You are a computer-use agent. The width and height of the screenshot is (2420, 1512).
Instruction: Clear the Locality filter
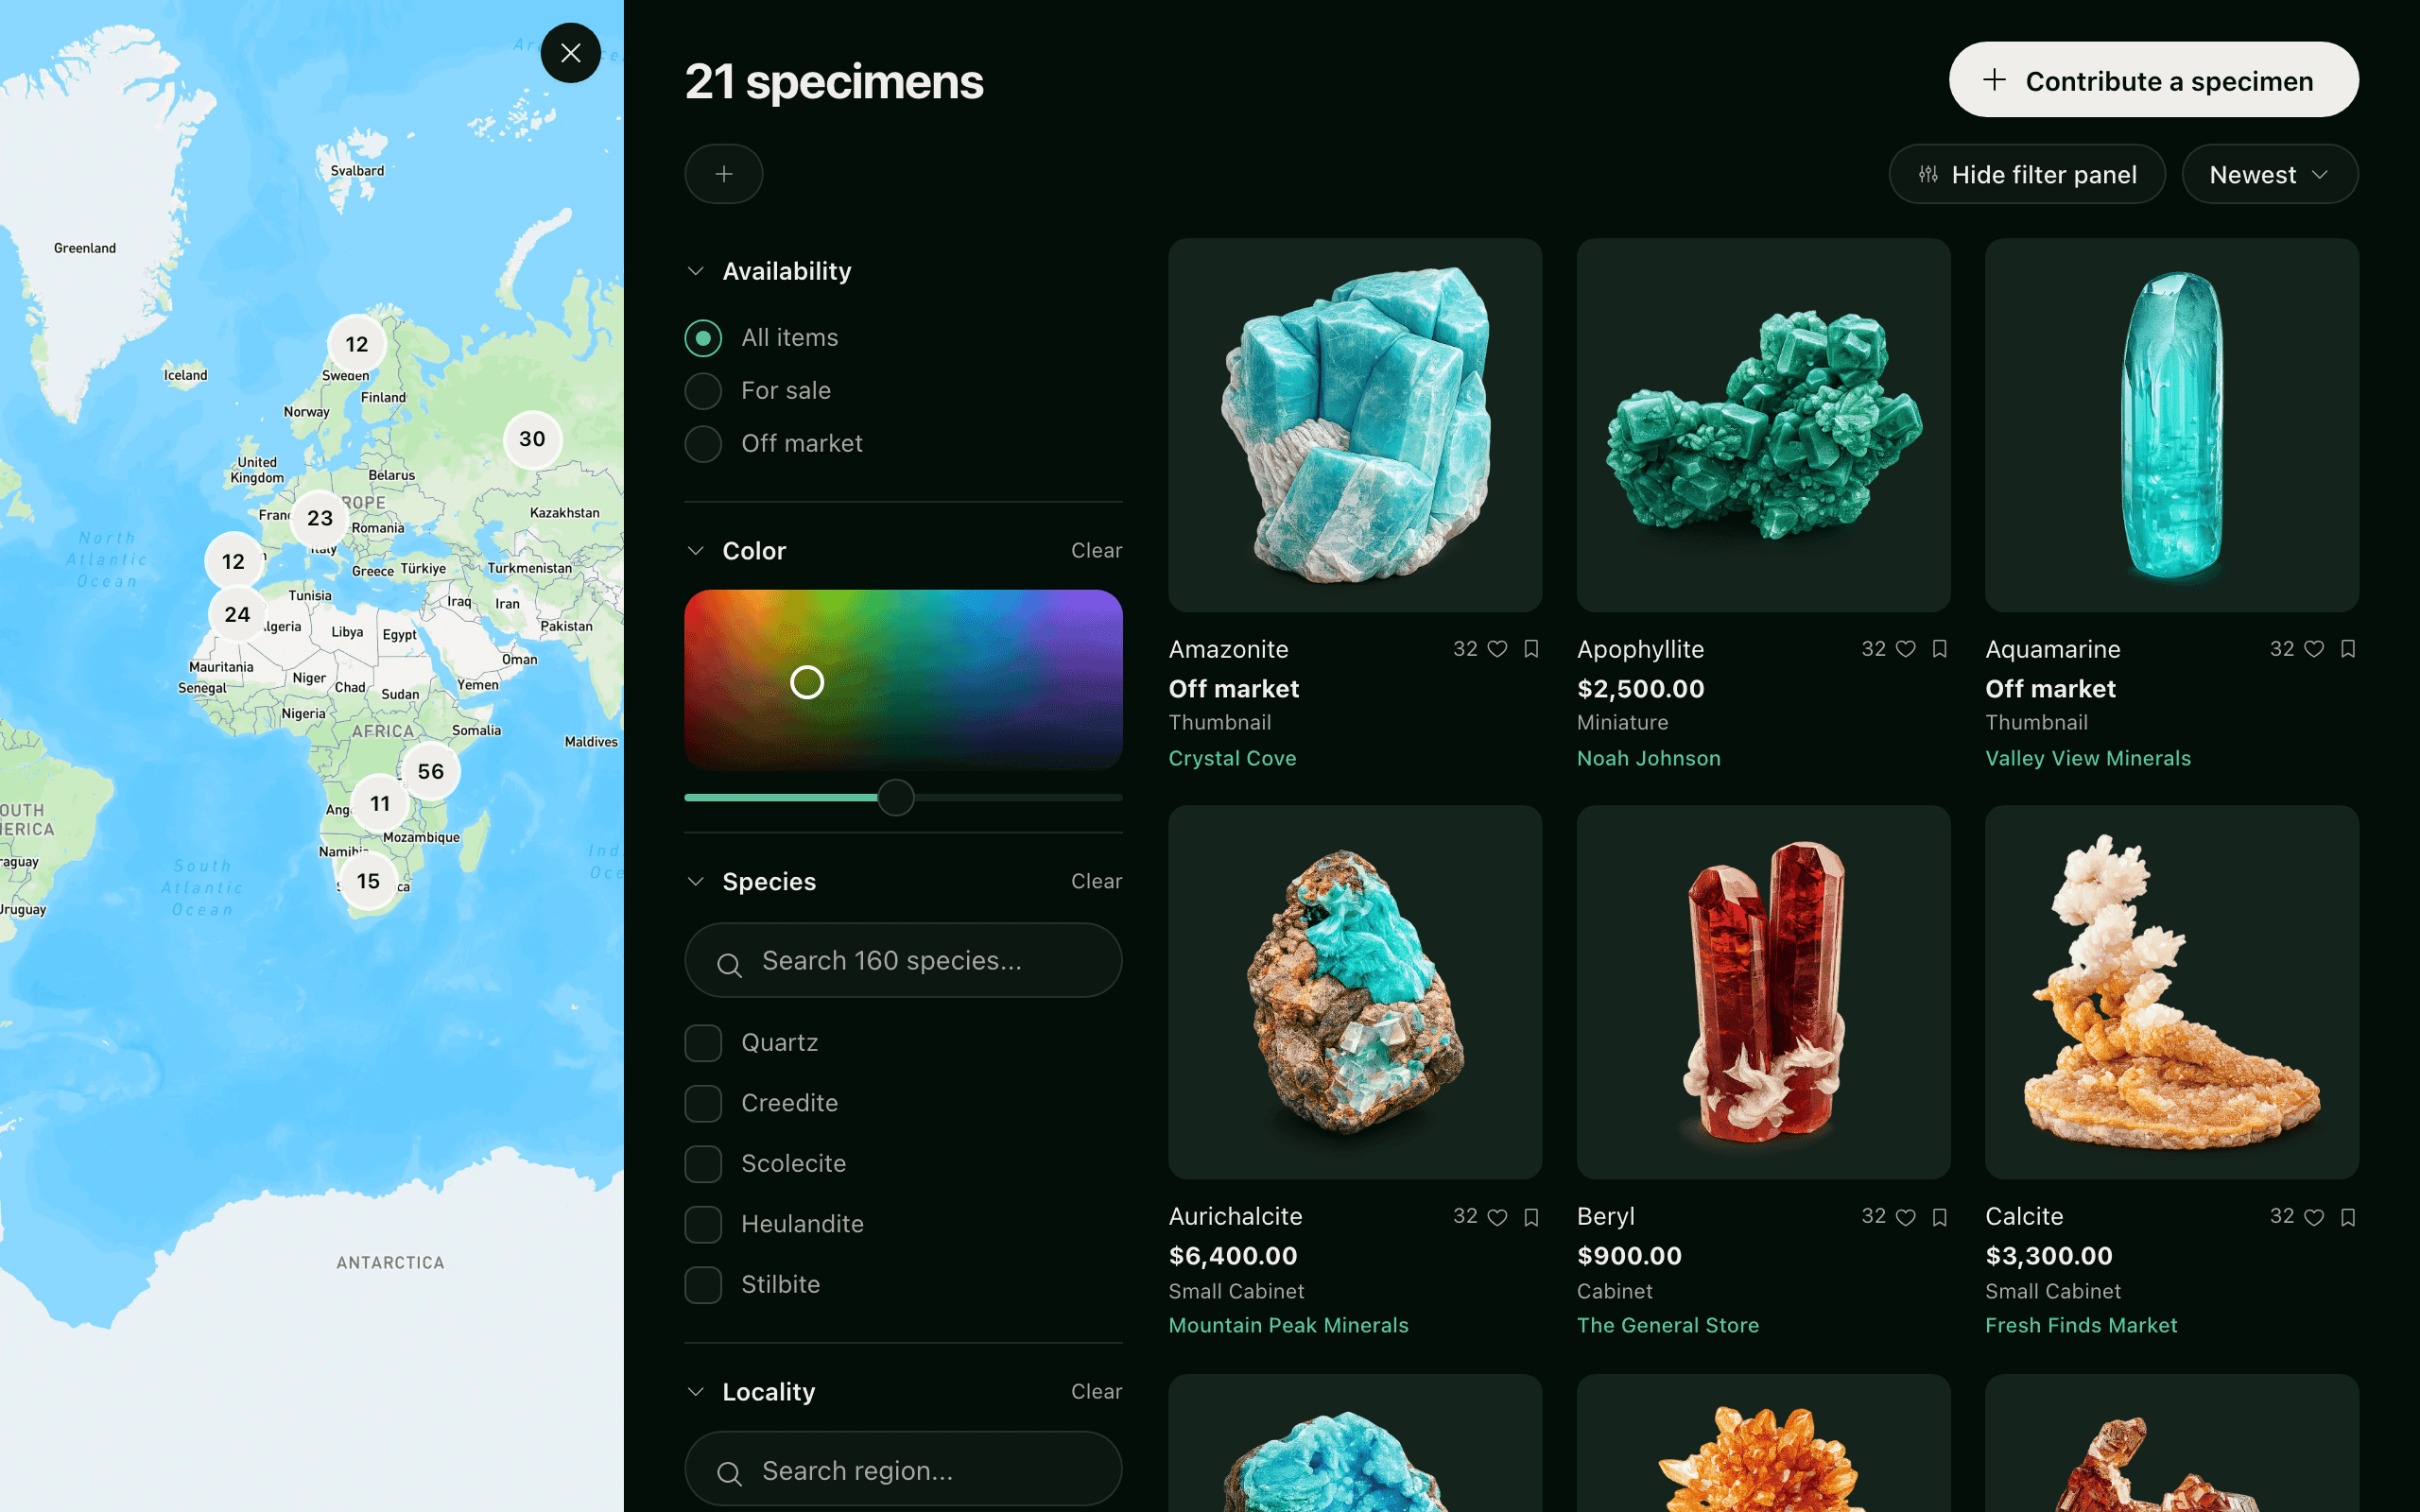1096,1392
